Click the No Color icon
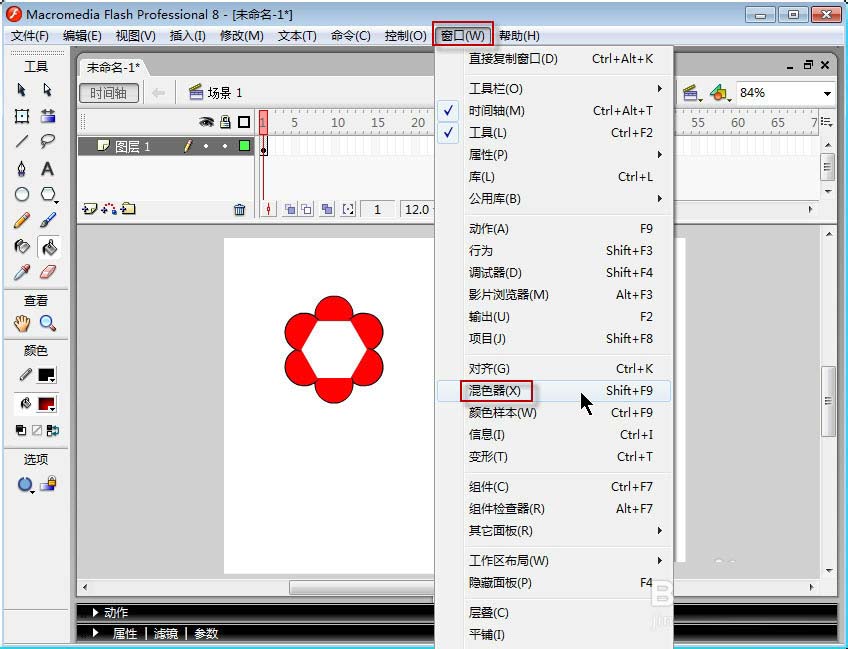This screenshot has width=848, height=649. coord(37,431)
